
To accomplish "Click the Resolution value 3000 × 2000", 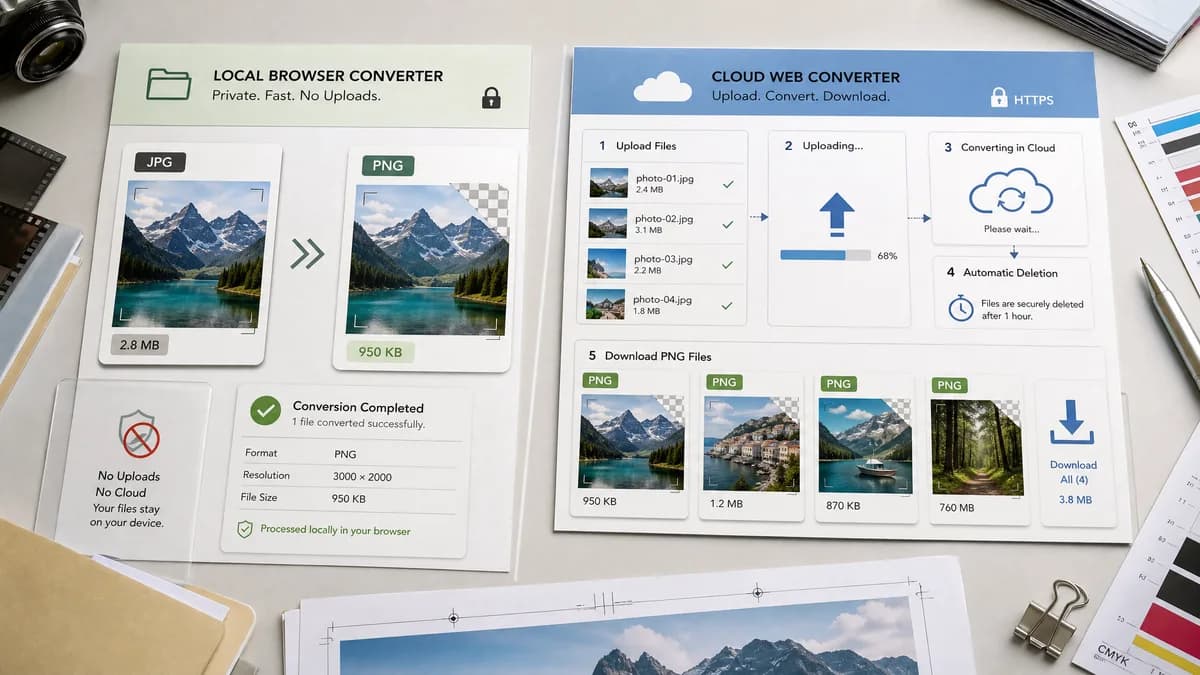I will tap(363, 476).
